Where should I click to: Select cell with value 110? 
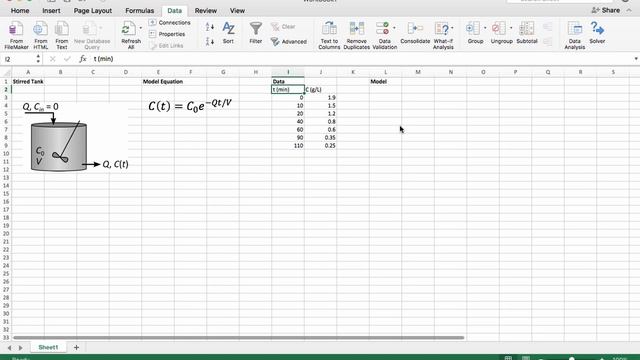click(x=288, y=146)
